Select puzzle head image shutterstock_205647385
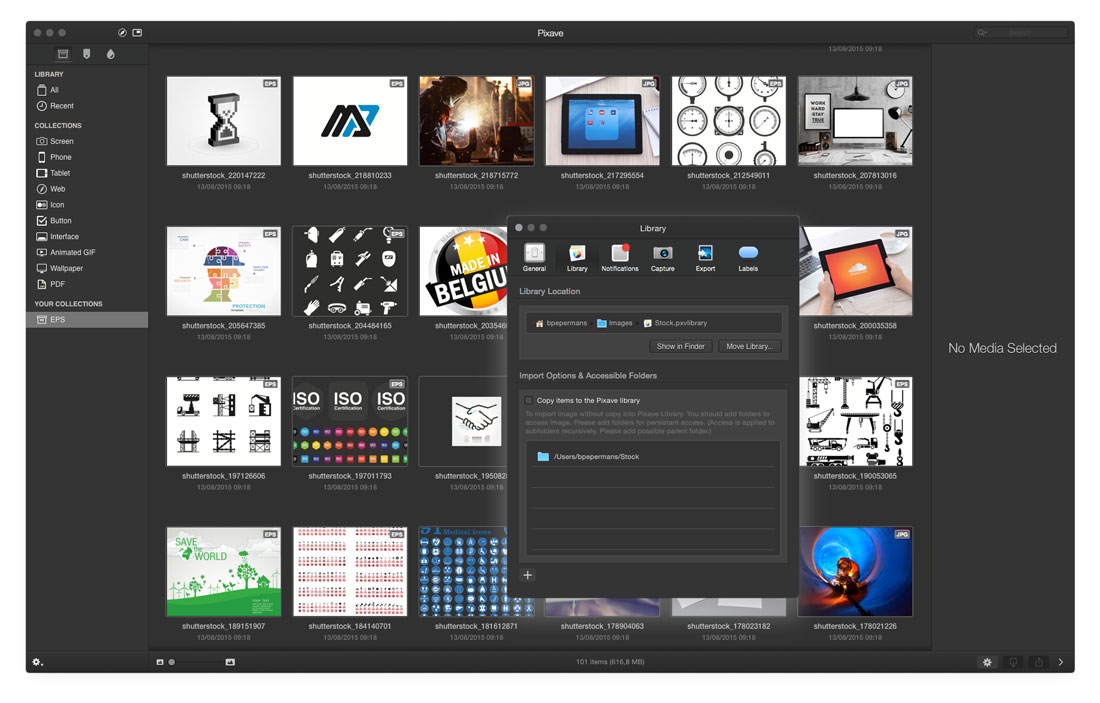The width and height of the screenshot is (1100, 703). [224, 271]
